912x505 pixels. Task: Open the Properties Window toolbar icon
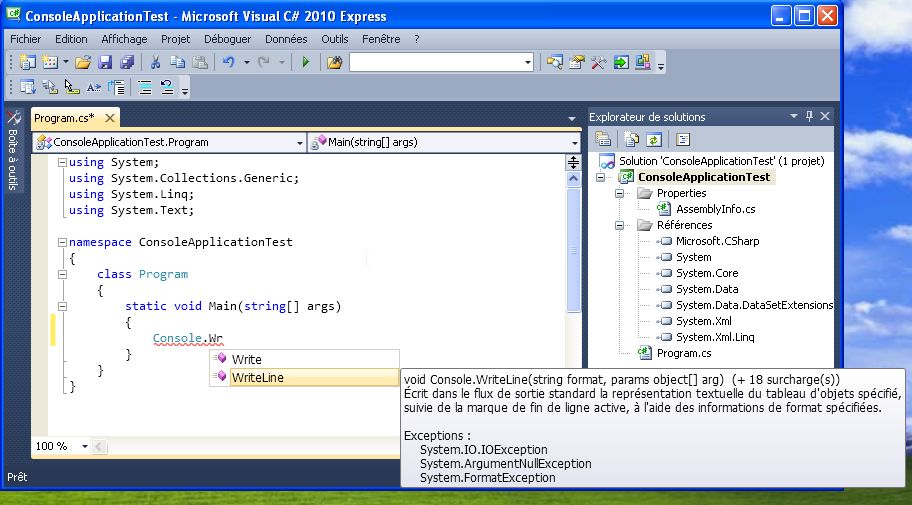pos(576,62)
